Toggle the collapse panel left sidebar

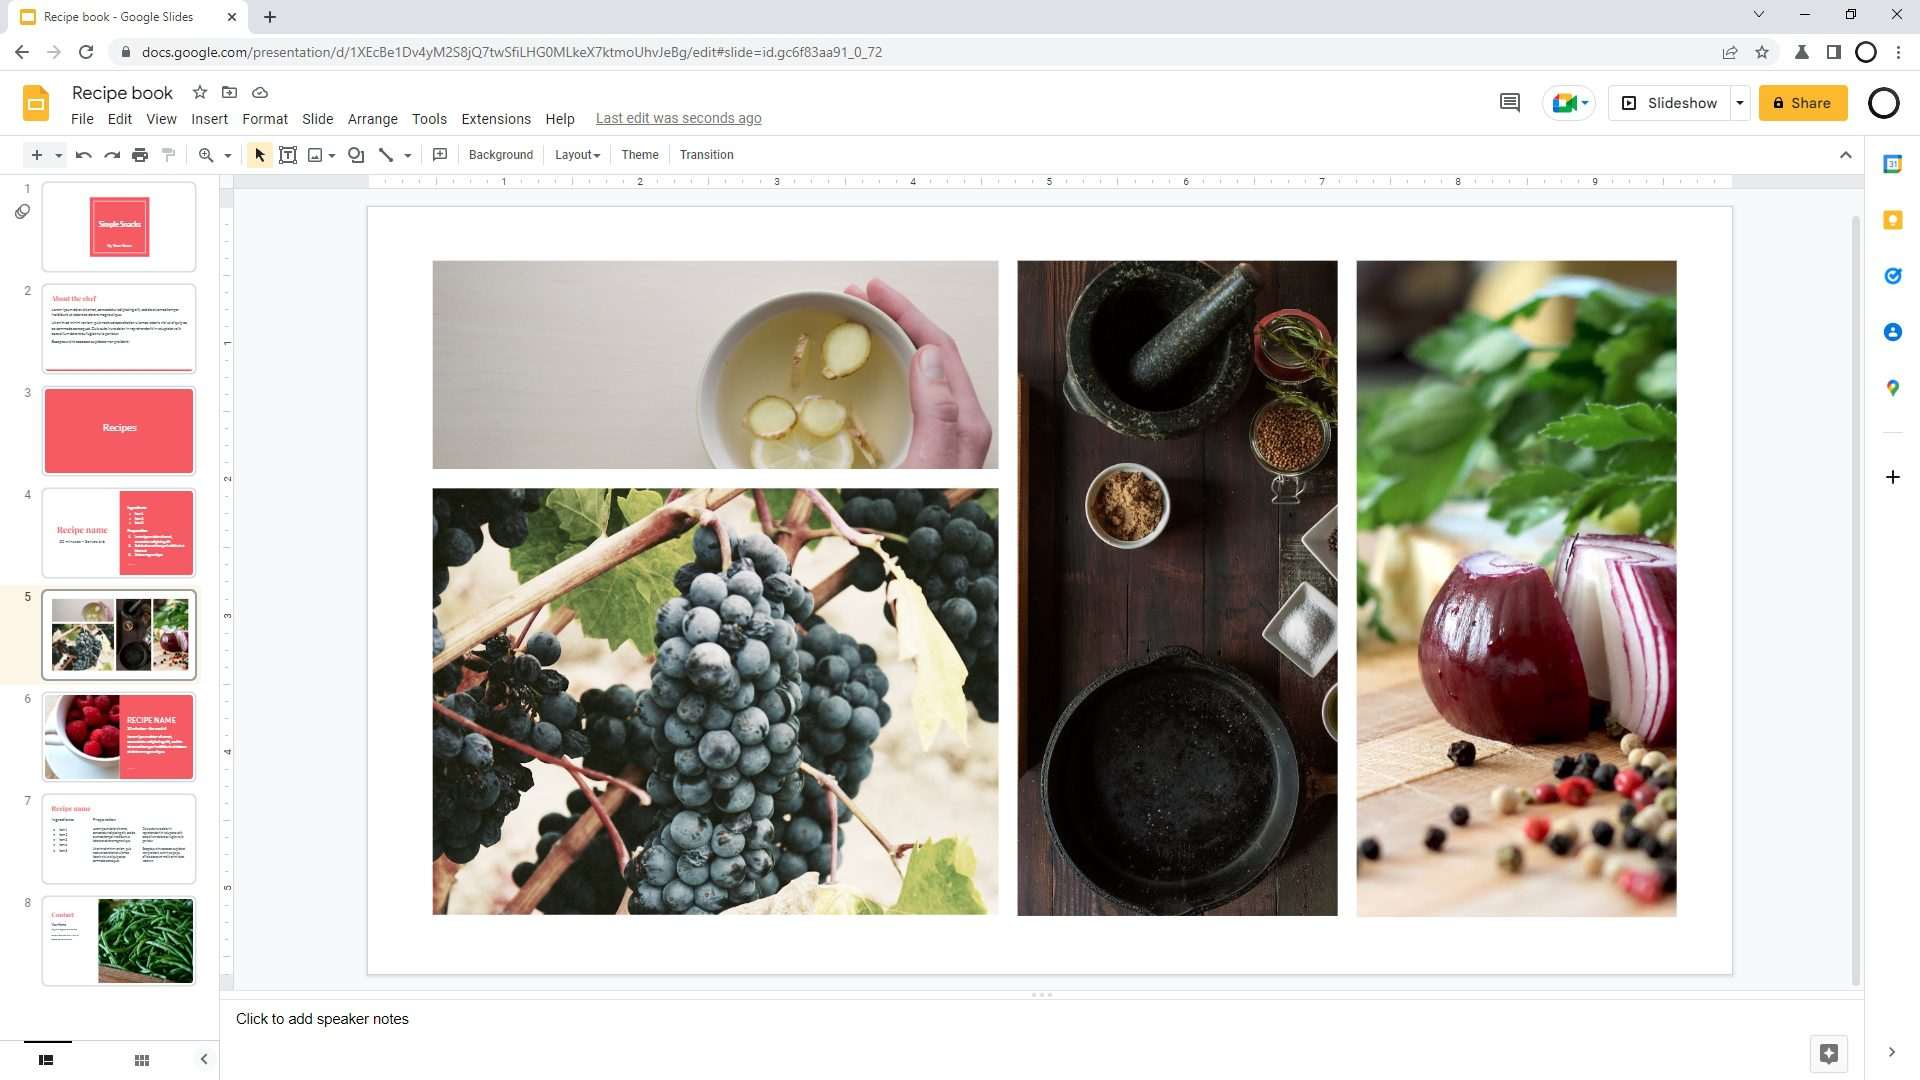tap(204, 1058)
